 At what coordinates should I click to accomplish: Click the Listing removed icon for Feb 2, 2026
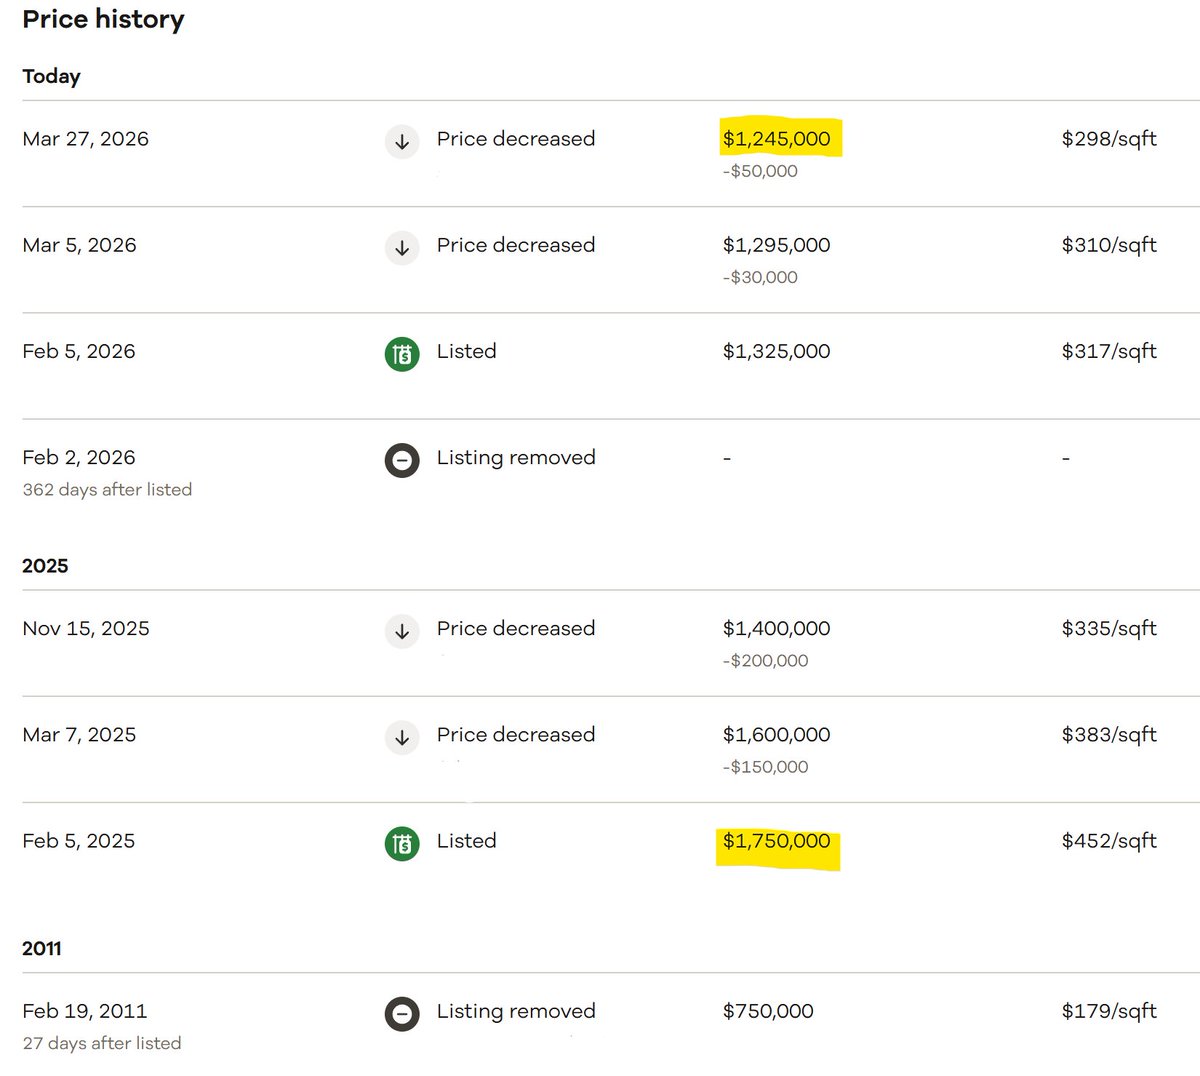402,460
